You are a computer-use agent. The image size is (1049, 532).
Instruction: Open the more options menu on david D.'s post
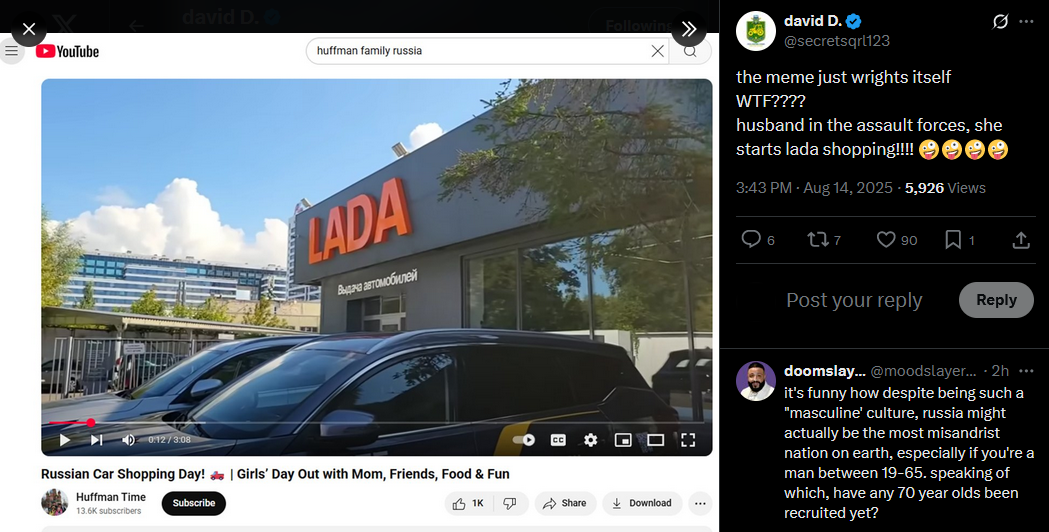tap(1026, 21)
